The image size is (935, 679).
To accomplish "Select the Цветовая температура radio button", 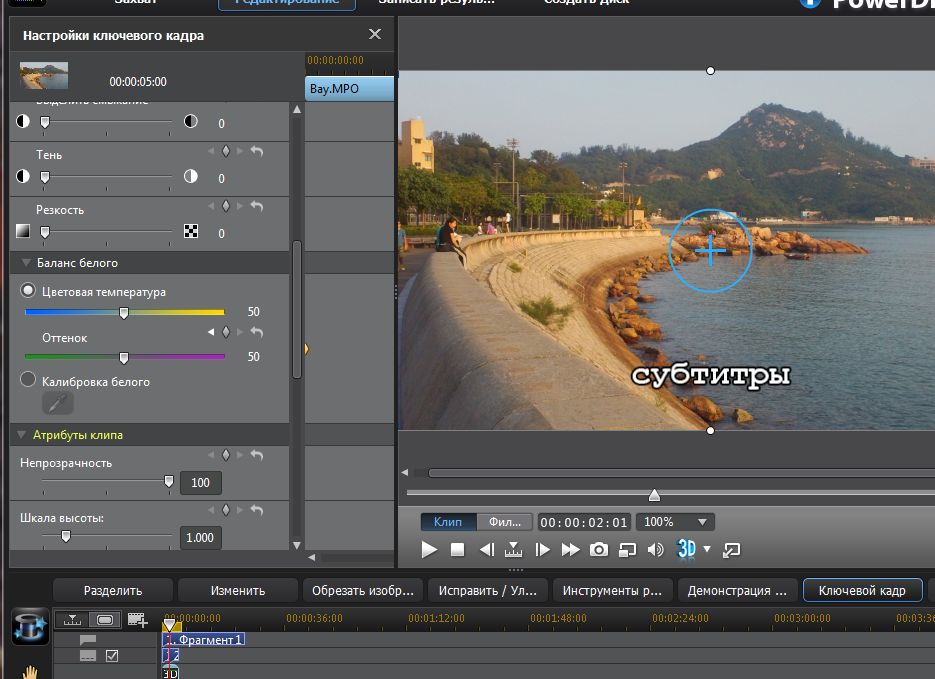I will 28,291.
